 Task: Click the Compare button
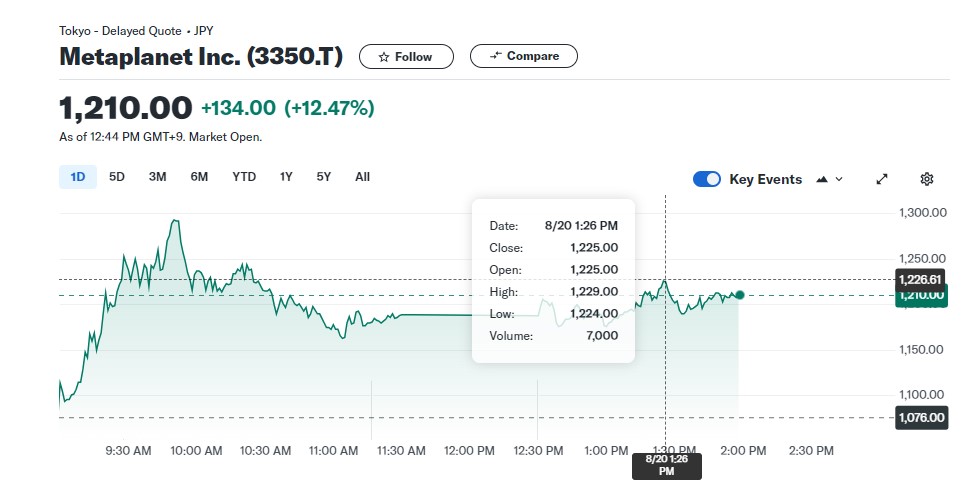point(523,56)
